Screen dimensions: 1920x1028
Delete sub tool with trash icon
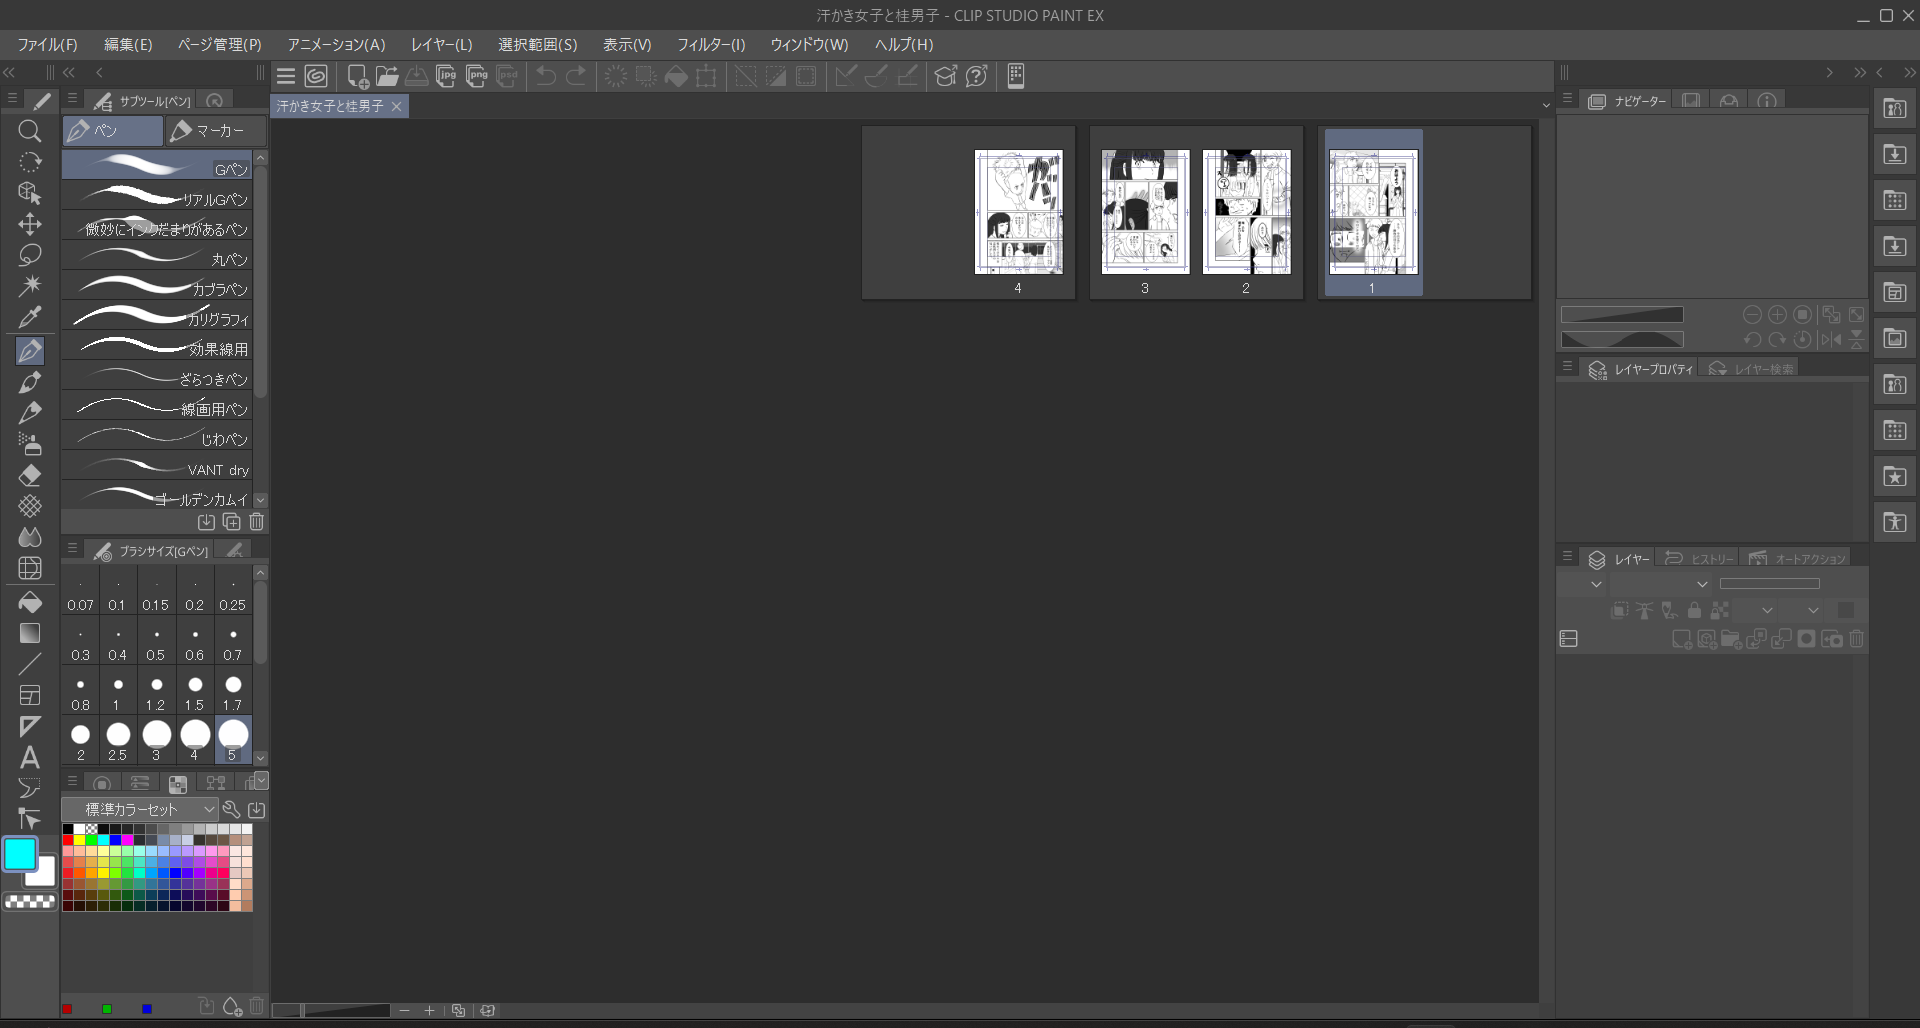(x=257, y=522)
